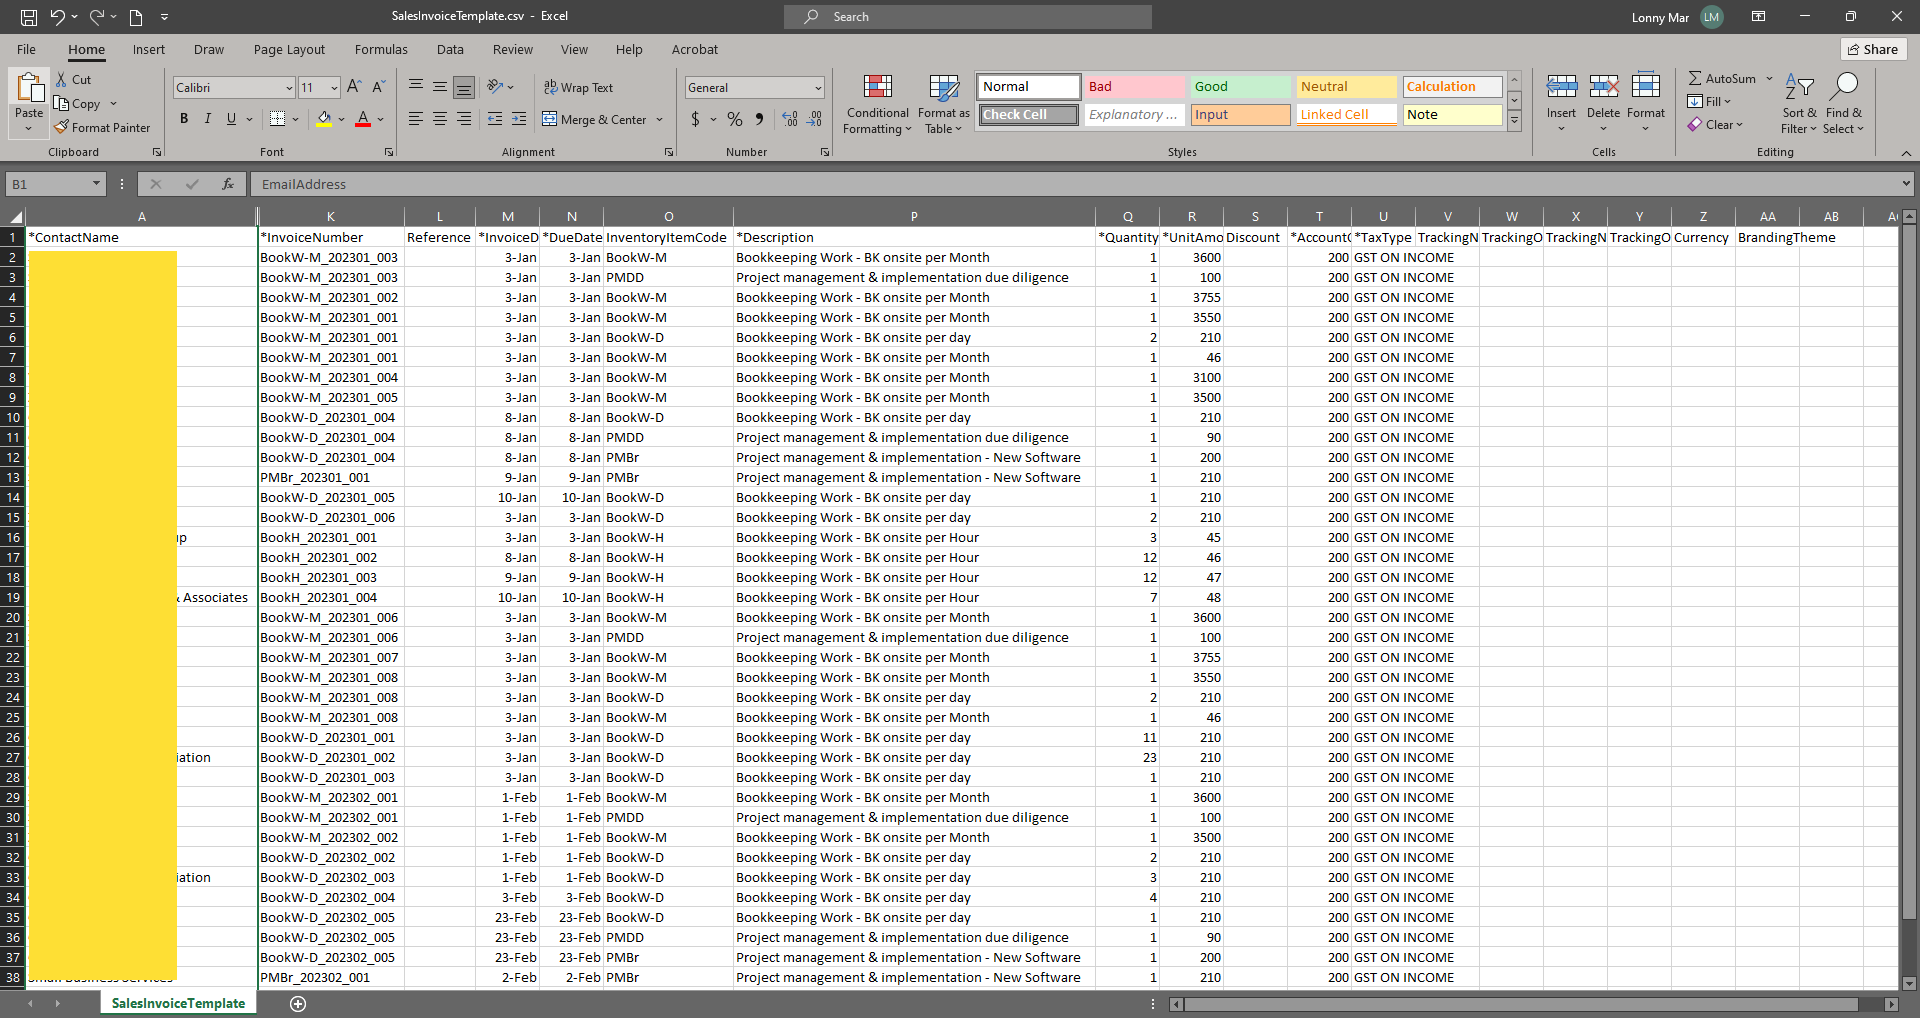This screenshot has width=1920, height=1018.
Task: Expand the cell Styles gallery
Action: pyautogui.click(x=1515, y=121)
